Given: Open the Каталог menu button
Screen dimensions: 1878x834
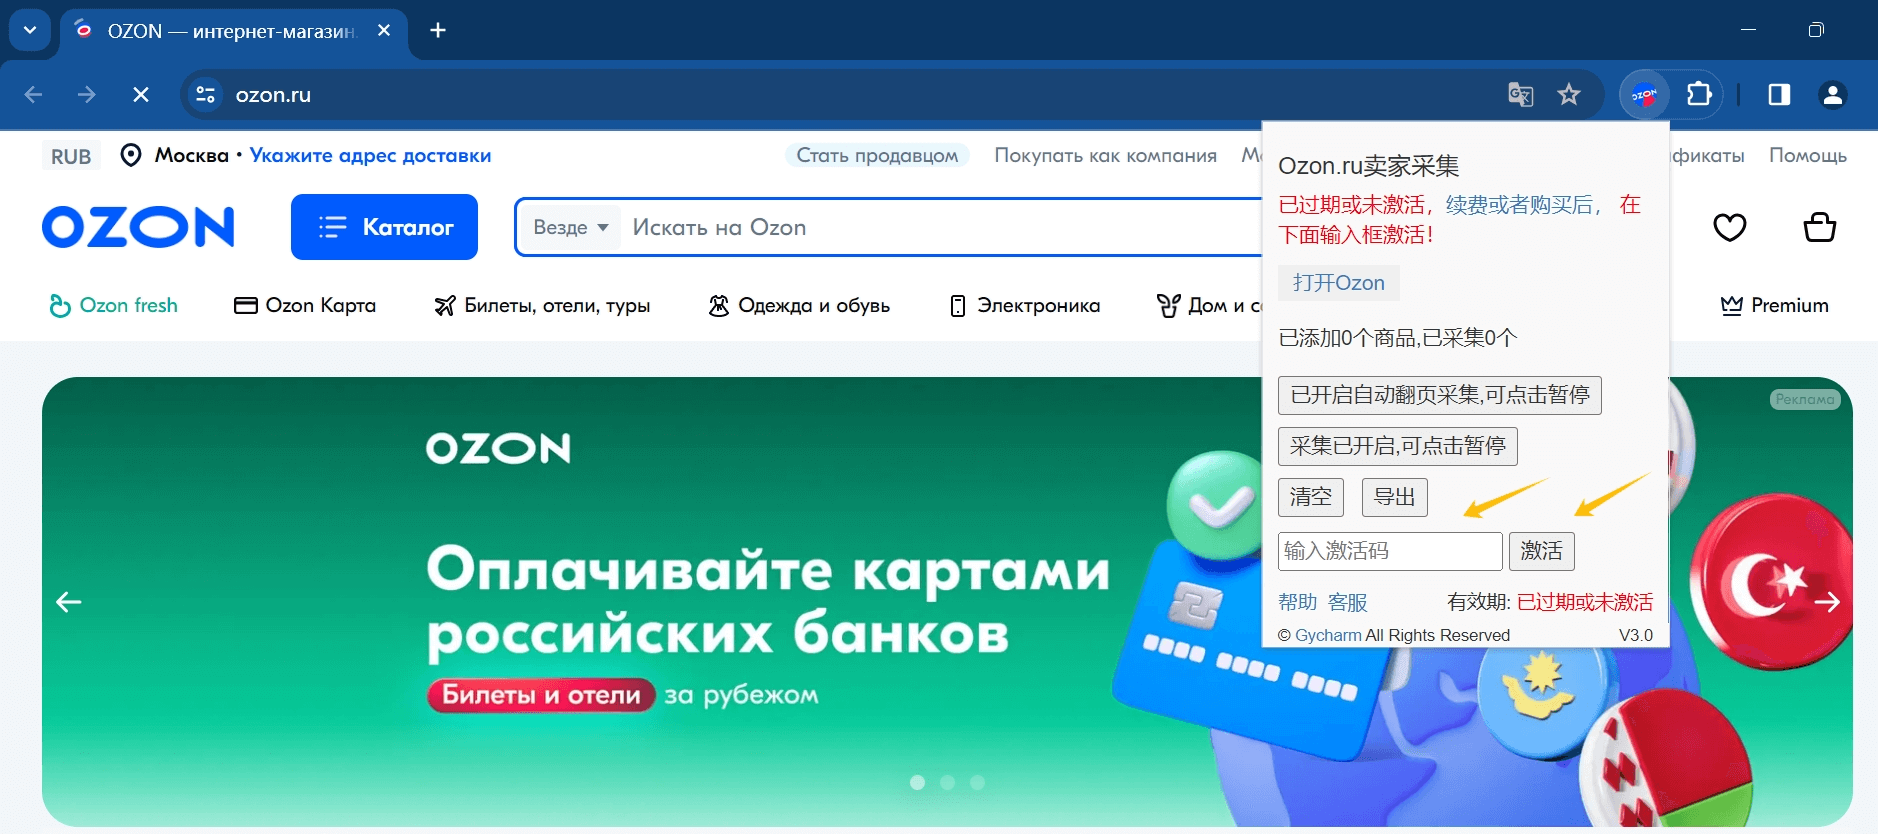Looking at the screenshot, I should (384, 227).
